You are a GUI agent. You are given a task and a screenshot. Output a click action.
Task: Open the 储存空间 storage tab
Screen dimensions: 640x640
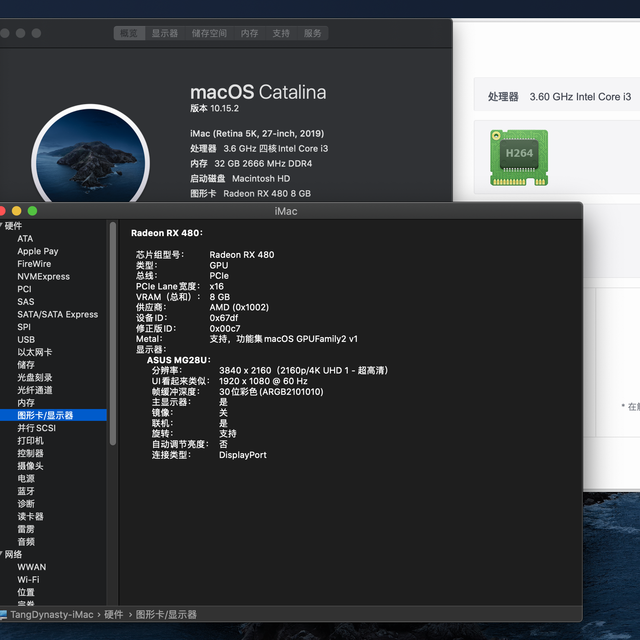[209, 33]
